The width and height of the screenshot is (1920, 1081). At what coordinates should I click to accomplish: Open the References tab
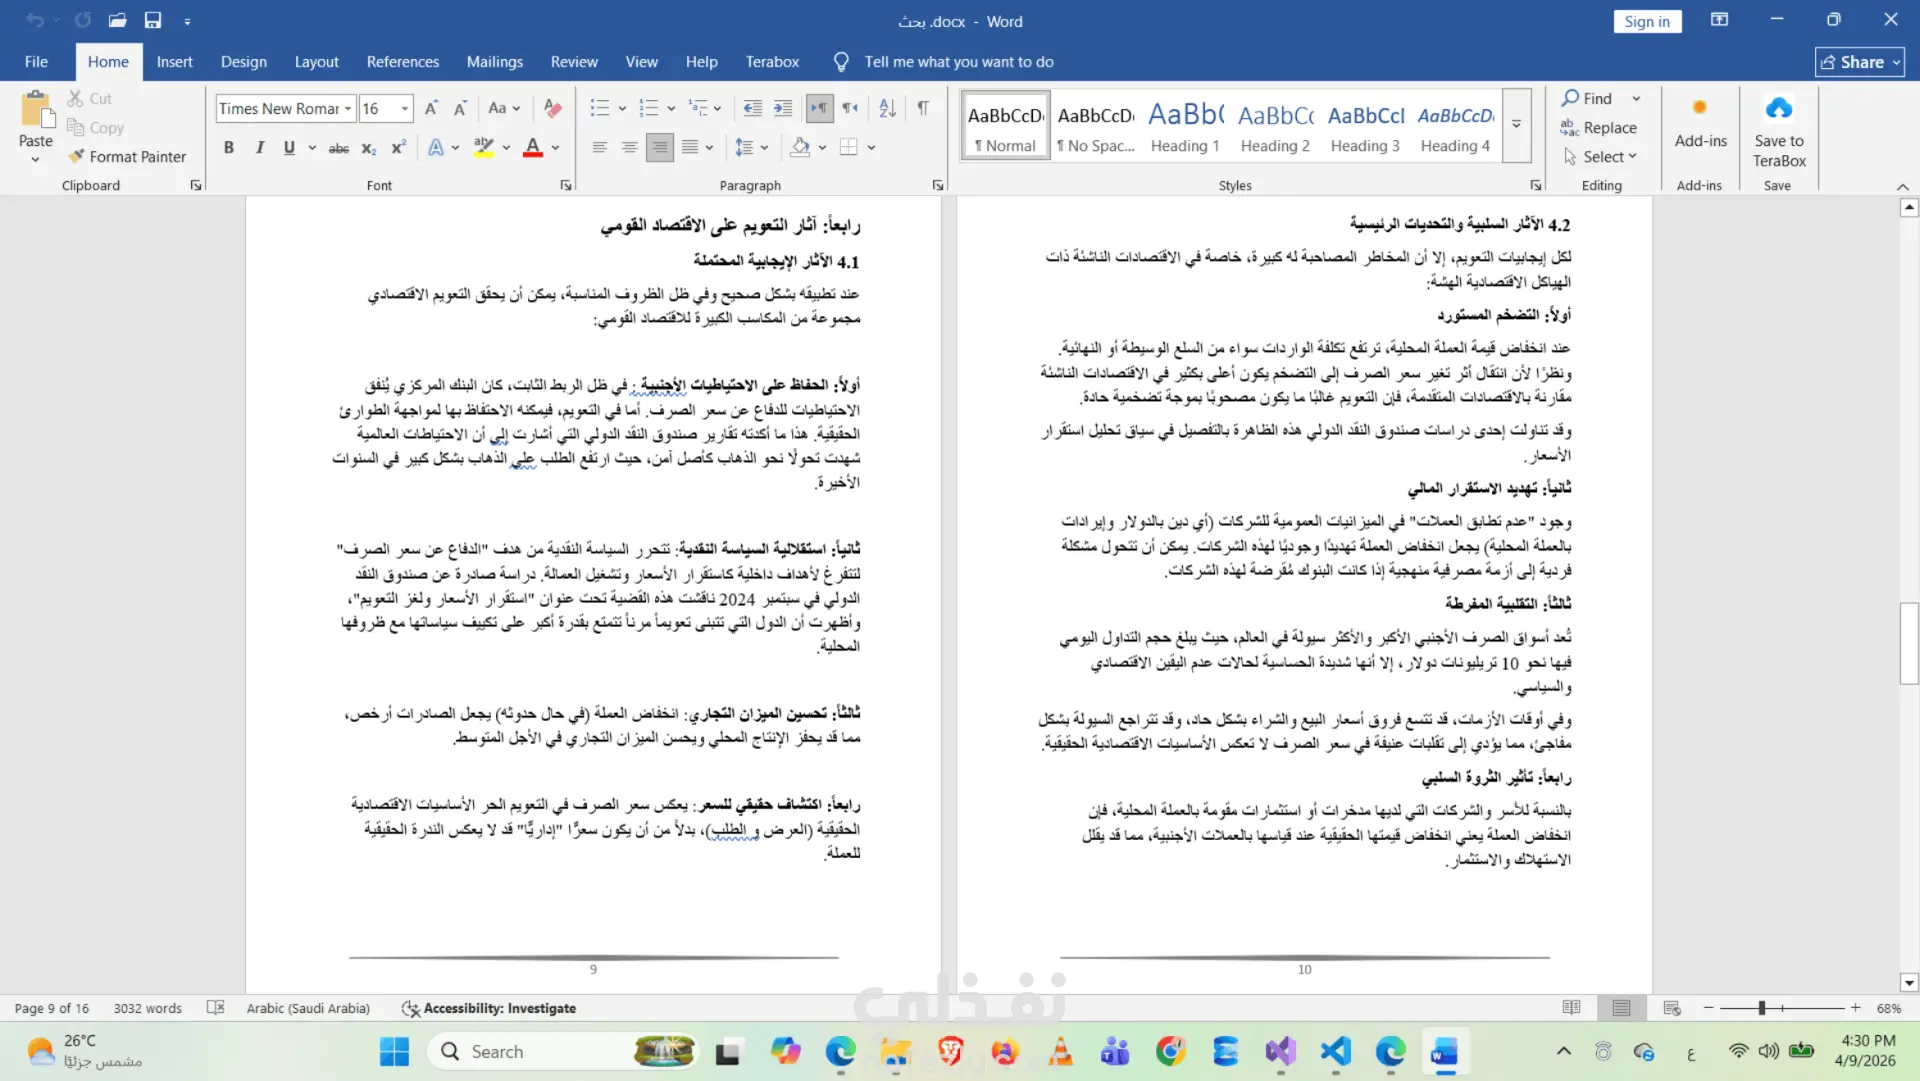click(x=402, y=62)
